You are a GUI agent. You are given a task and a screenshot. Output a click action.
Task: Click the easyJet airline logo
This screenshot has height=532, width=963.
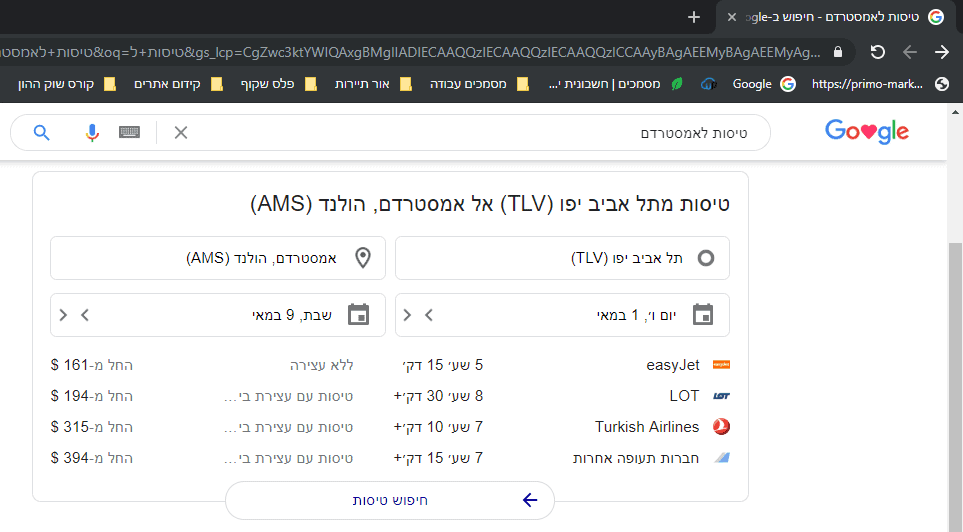721,365
